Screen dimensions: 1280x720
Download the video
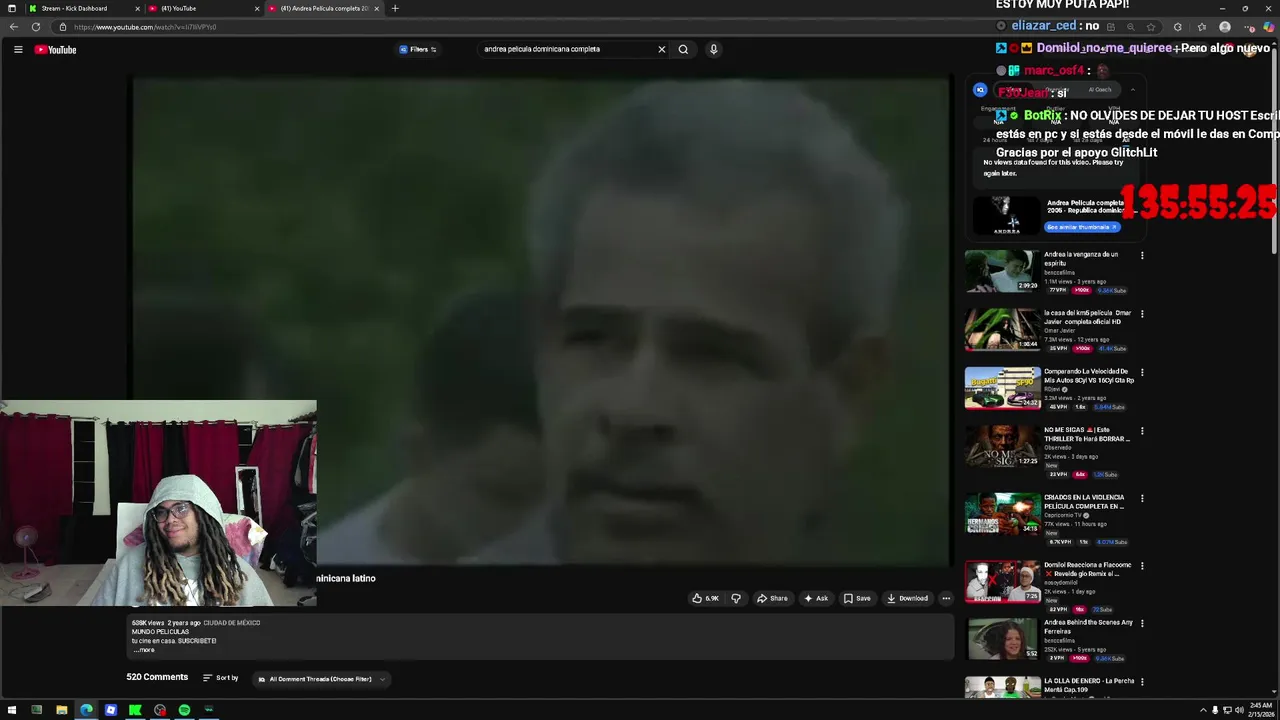907,598
